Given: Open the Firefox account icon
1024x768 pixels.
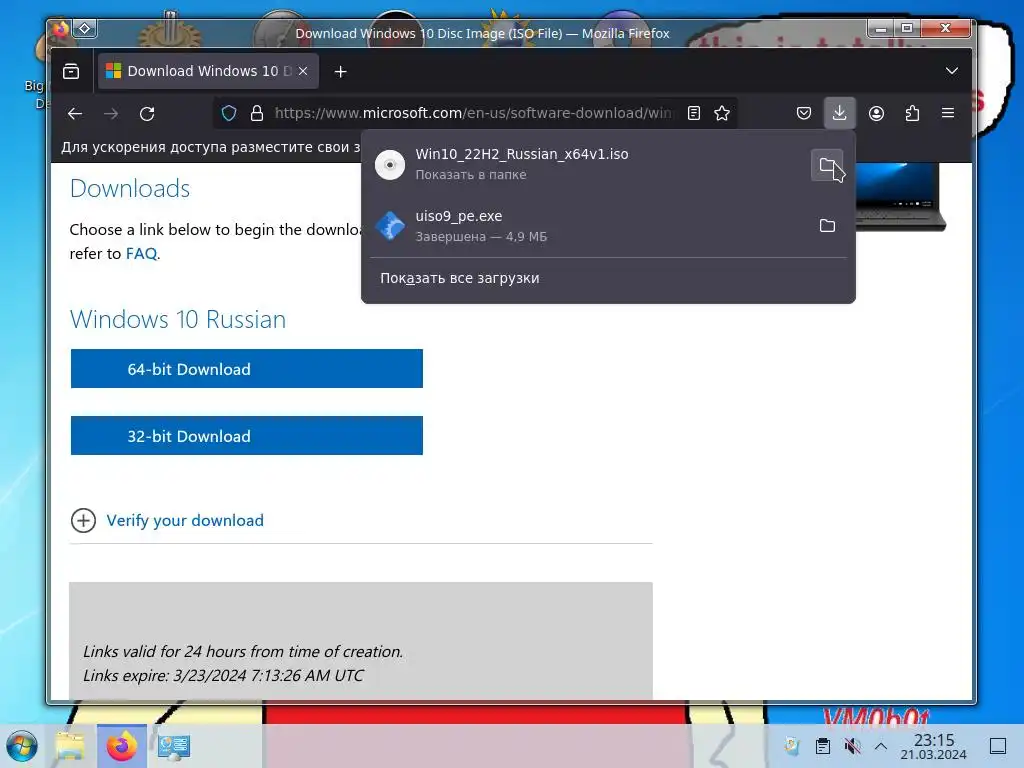Looking at the screenshot, I should point(876,114).
